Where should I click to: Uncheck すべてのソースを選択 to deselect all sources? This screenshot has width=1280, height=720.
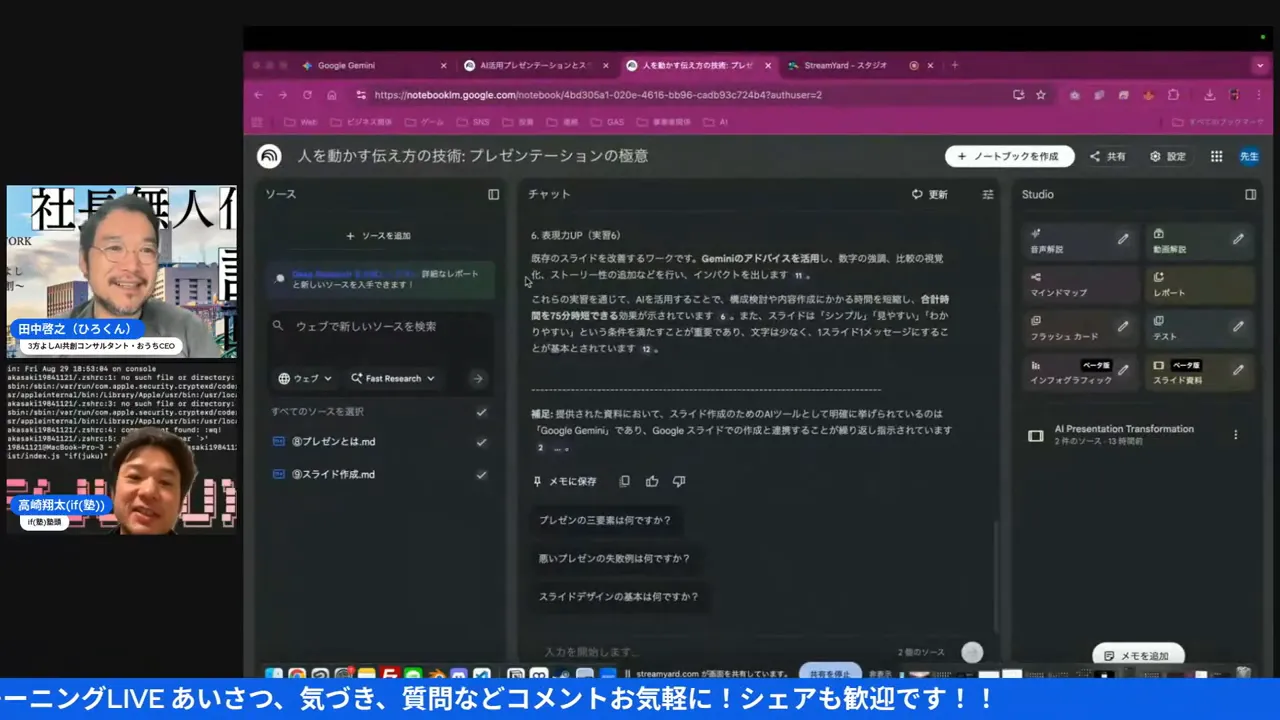481,411
